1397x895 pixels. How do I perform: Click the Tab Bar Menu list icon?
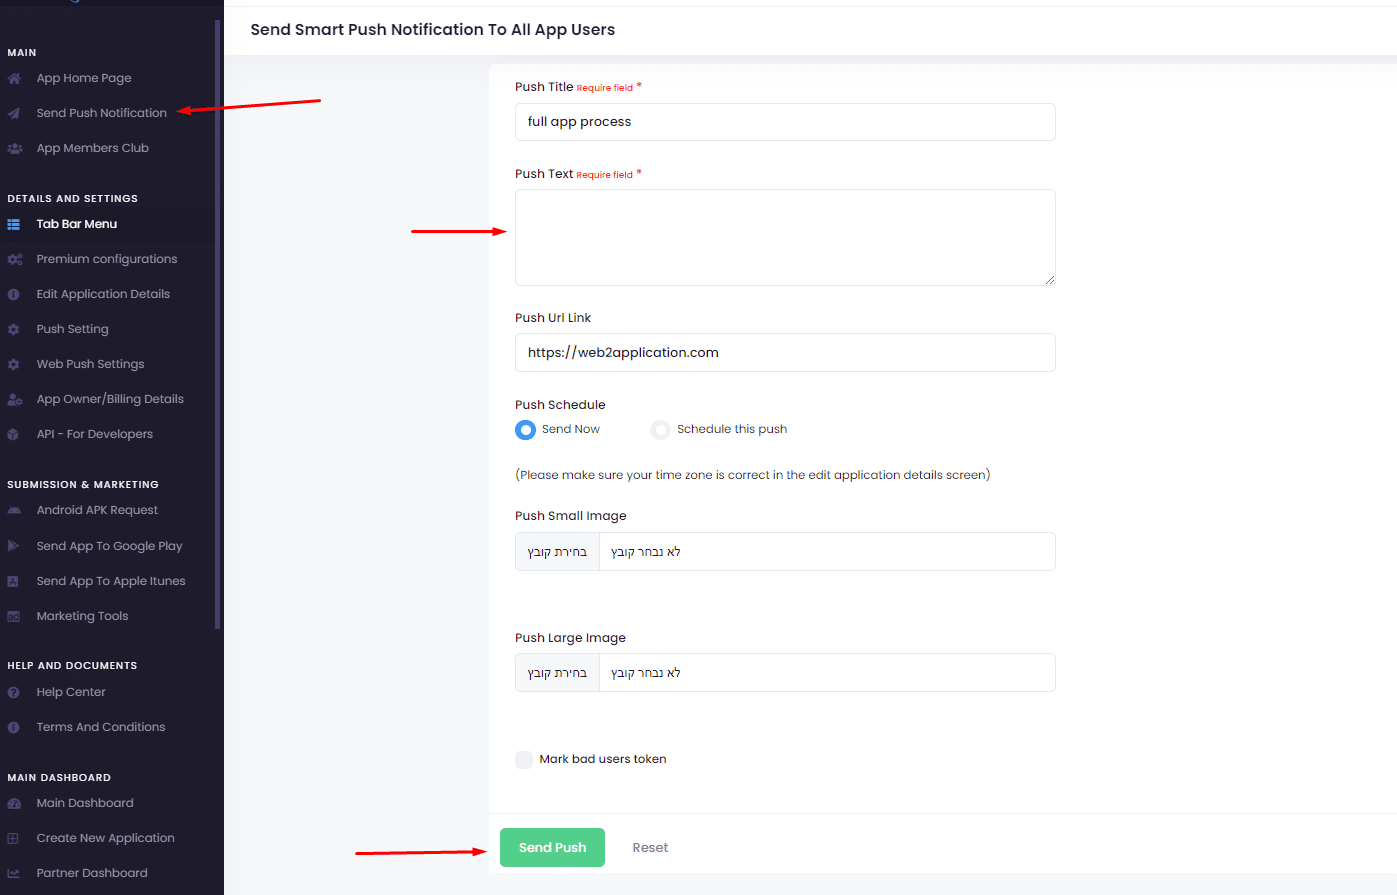(16, 223)
